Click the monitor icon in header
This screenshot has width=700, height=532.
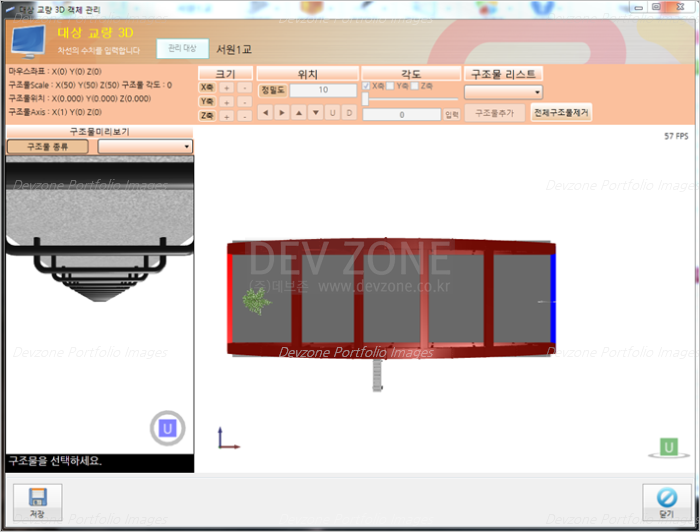click(28, 42)
